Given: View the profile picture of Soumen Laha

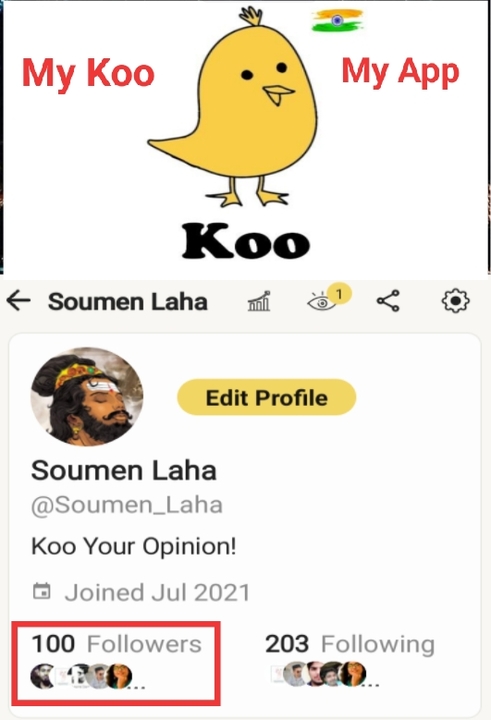Looking at the screenshot, I should (x=87, y=397).
